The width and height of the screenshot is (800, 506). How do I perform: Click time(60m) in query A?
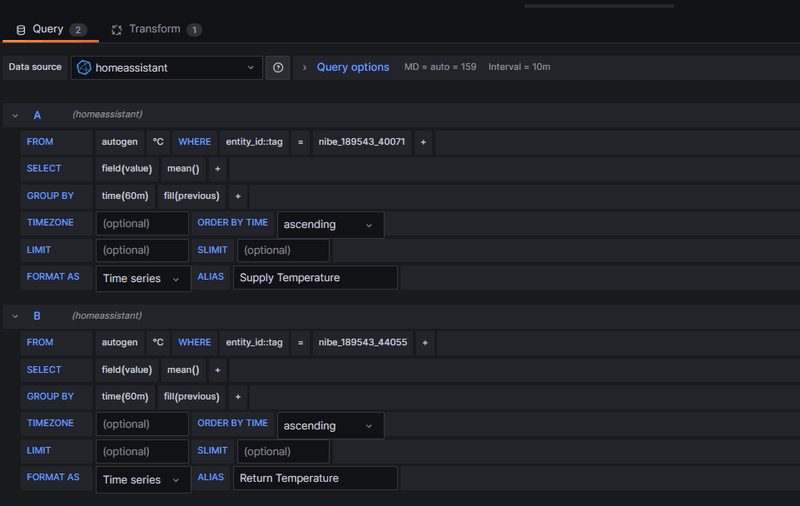click(x=125, y=196)
